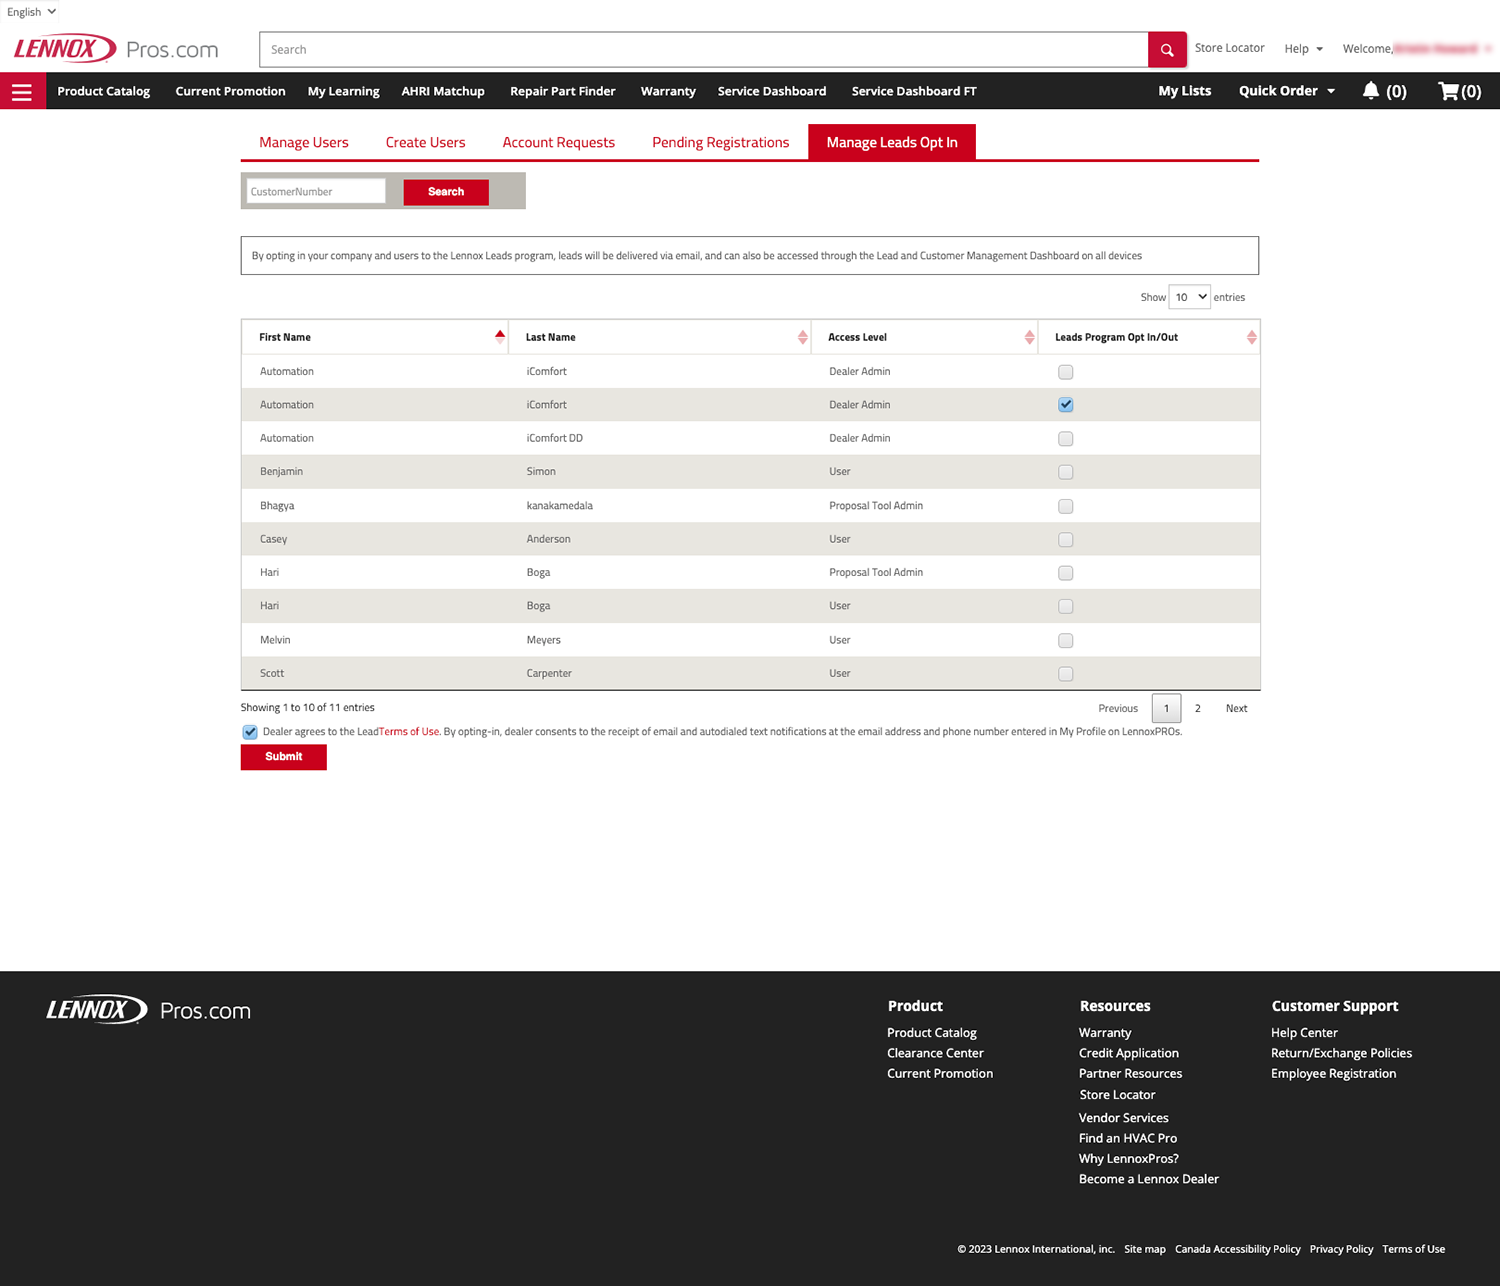Screen dimensions: 1500x1286
Task: Check opt-in box for first Automation iComfort row
Action: [x=1066, y=372]
